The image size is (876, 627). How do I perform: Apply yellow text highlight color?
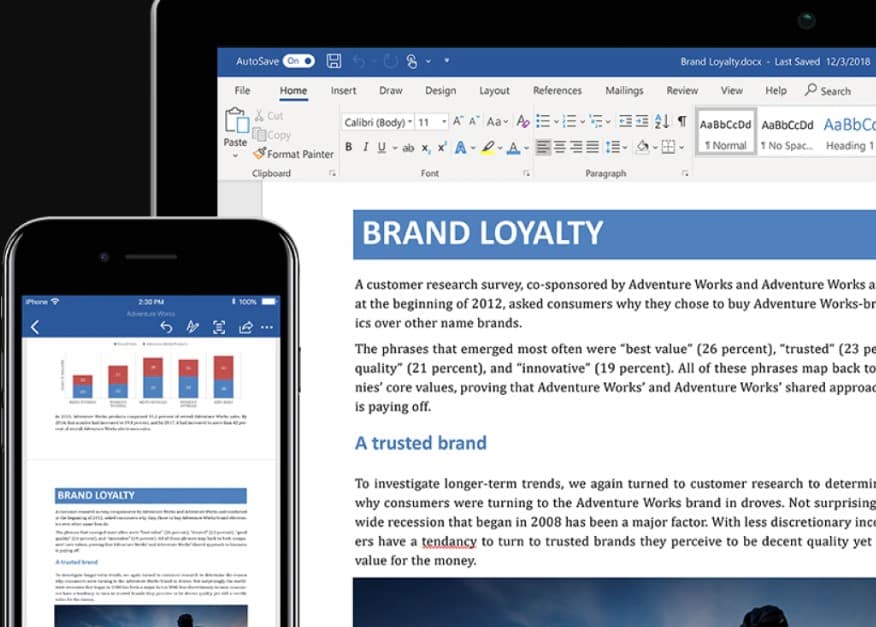click(x=487, y=148)
